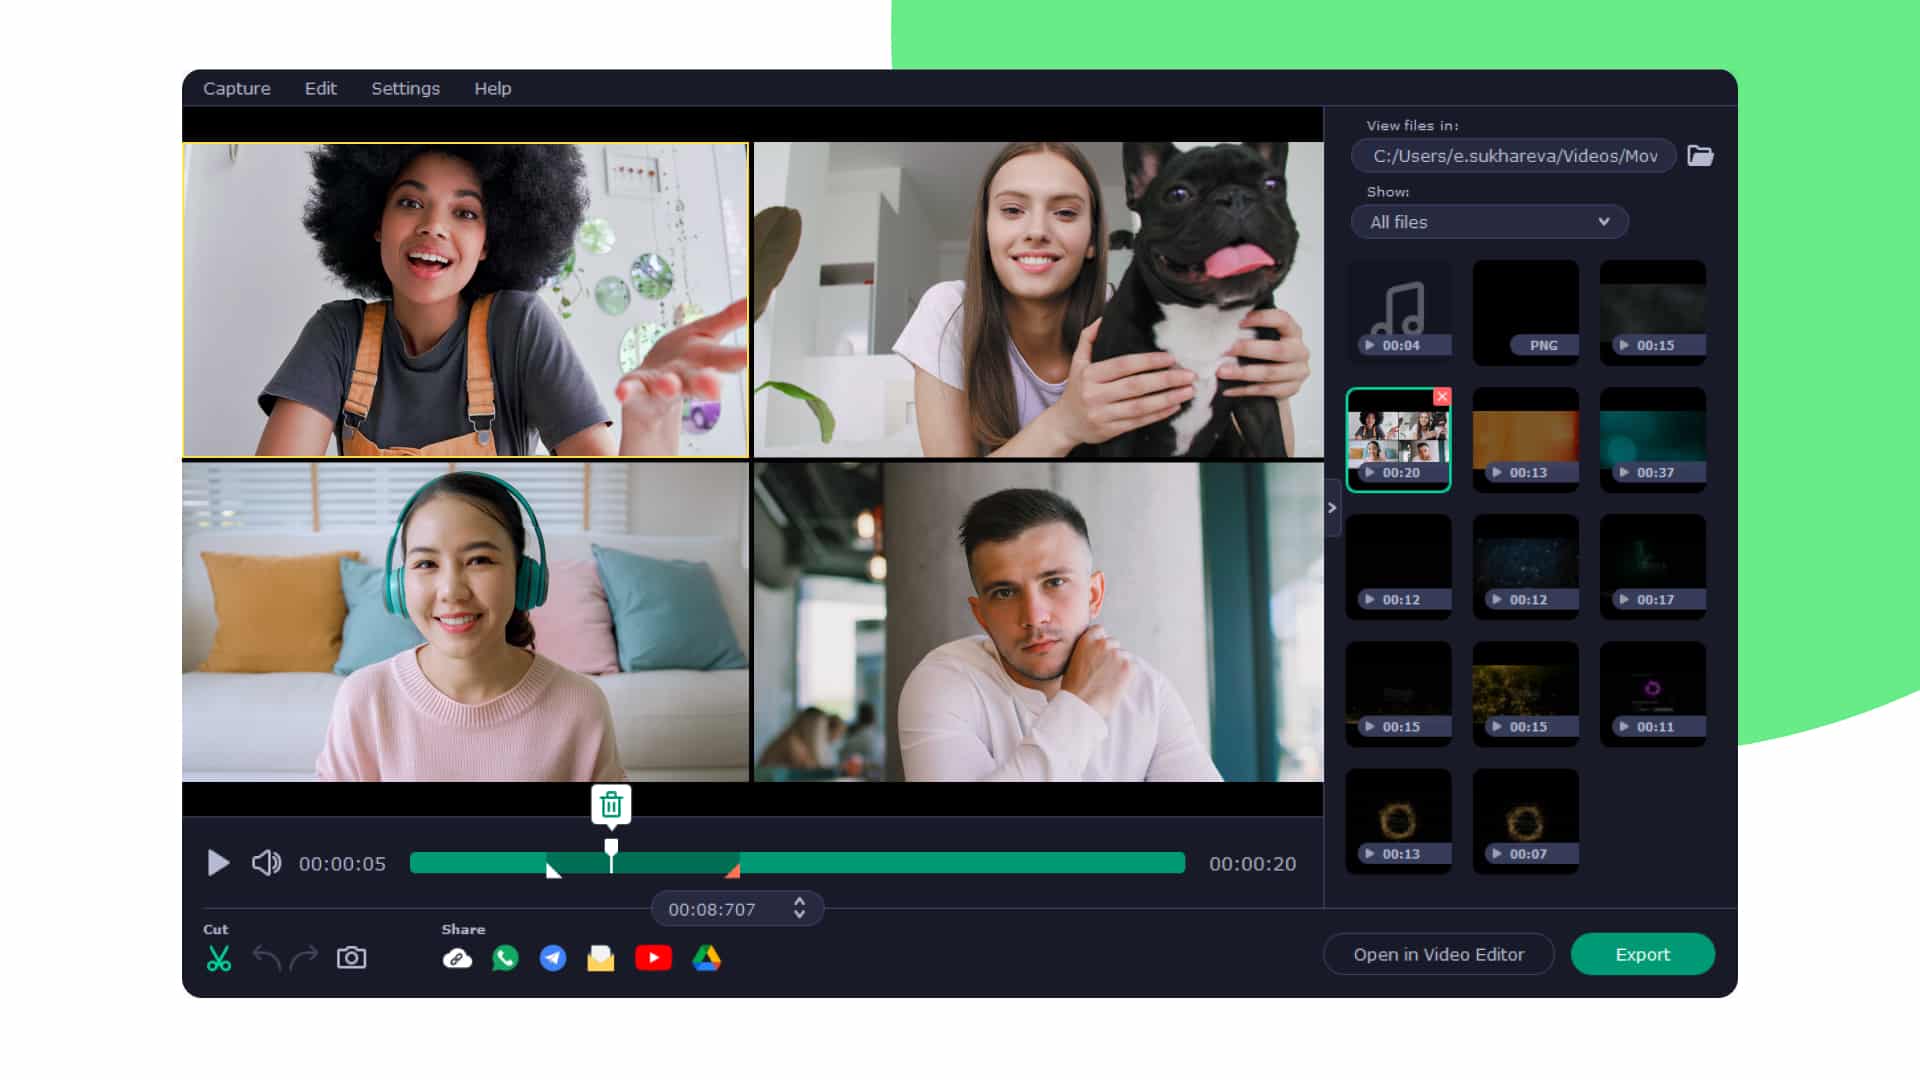Share by email envelope icon
Viewport: 1920px width, 1080px height.
(600, 958)
